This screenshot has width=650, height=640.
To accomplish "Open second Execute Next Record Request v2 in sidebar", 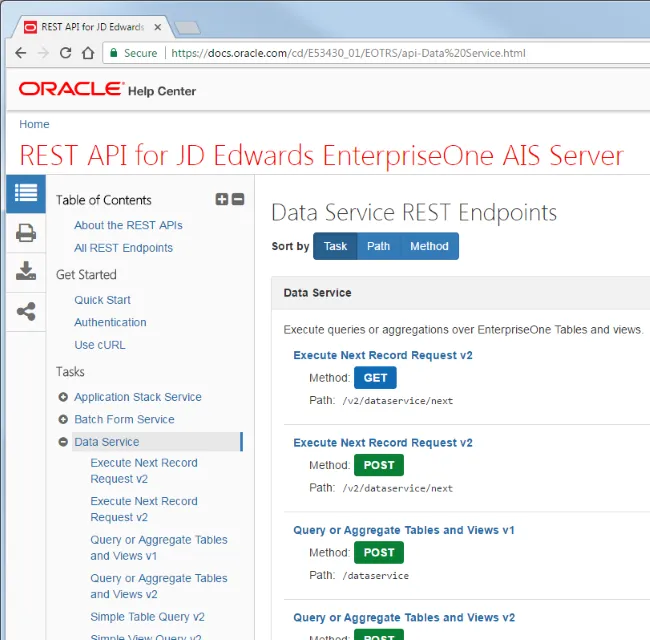I will pyautogui.click(x=144, y=509).
